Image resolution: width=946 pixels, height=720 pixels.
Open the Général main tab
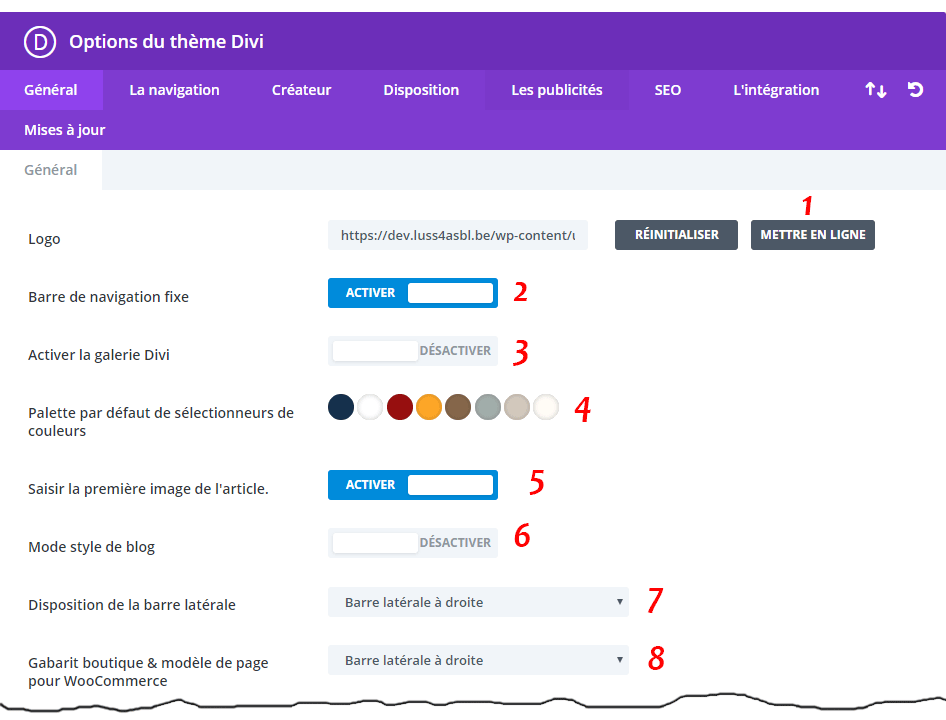click(x=51, y=90)
